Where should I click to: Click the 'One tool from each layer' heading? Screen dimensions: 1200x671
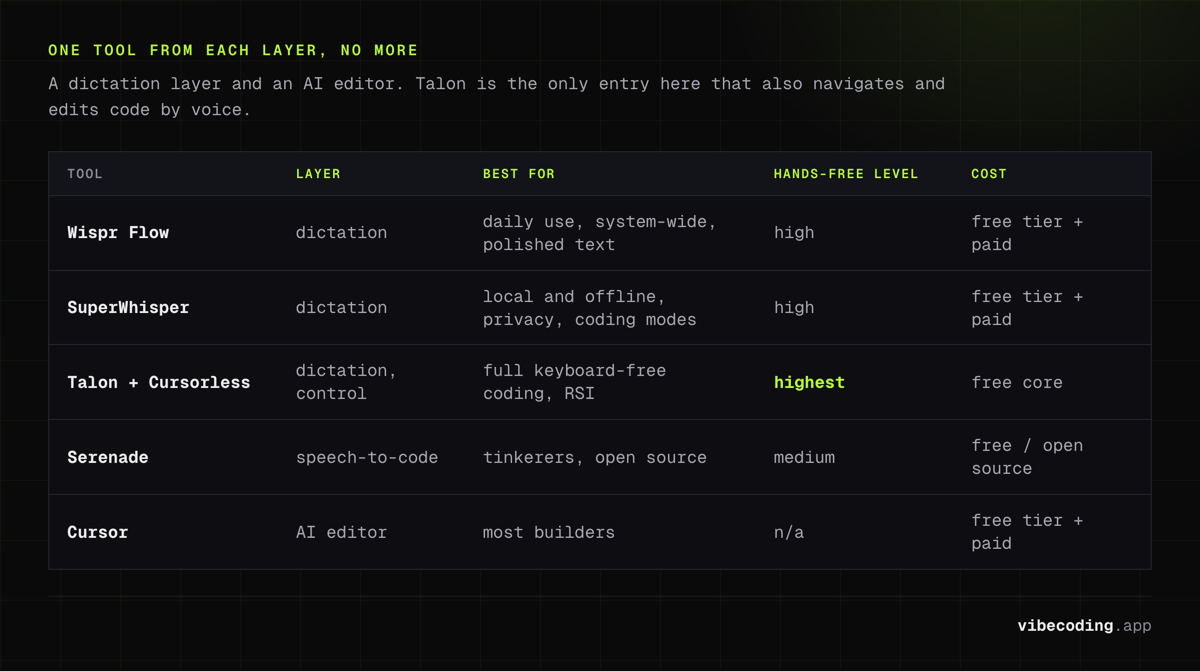[233, 50]
